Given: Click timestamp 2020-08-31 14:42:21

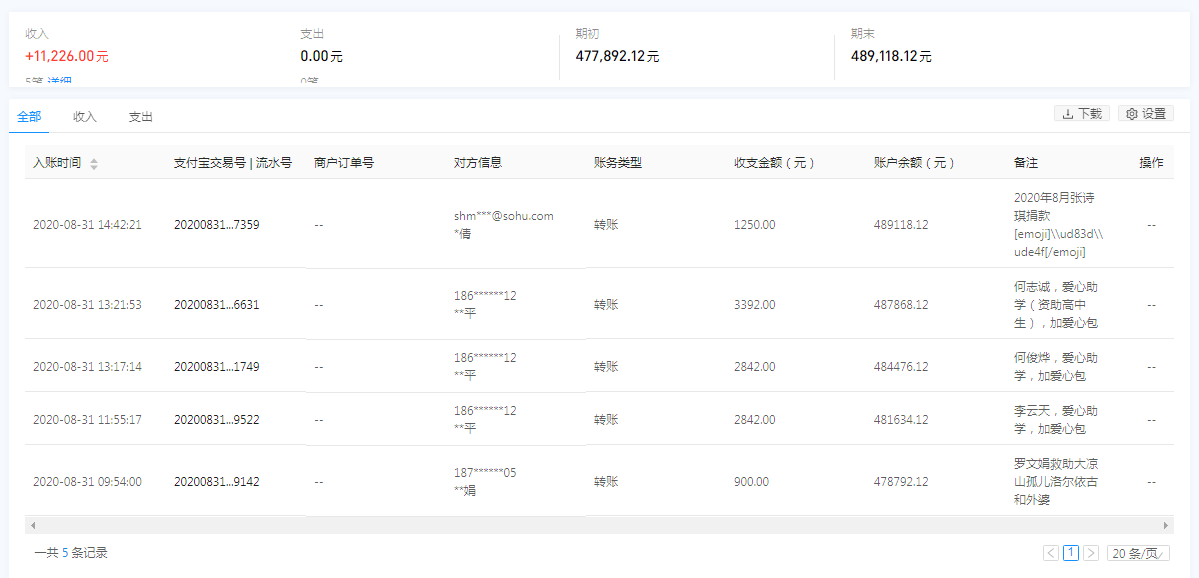Looking at the screenshot, I should (87, 225).
